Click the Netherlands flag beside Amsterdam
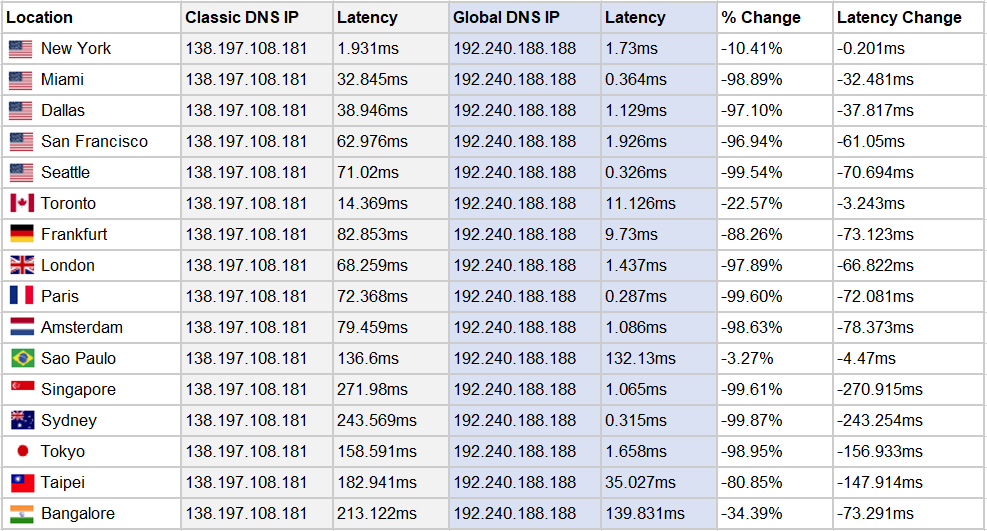987x531 pixels. point(21,328)
